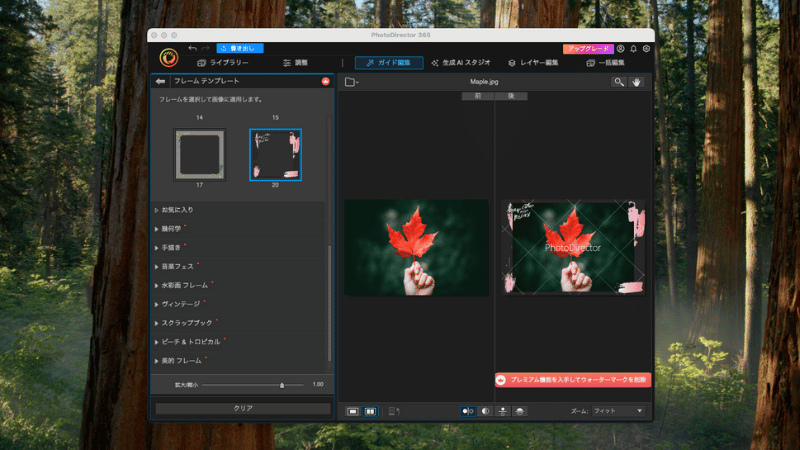
Task: Select split left/right compare mode
Action: 485,411
